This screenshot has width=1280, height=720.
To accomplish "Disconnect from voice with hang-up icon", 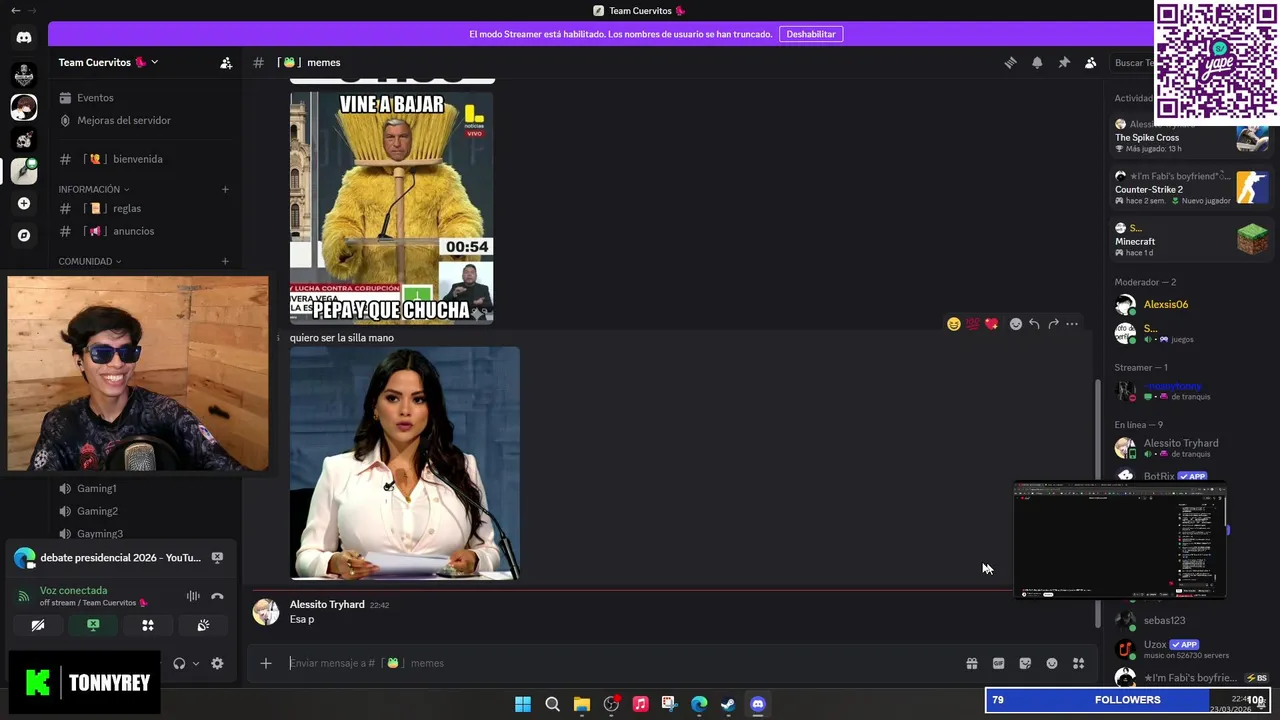I will point(217,596).
